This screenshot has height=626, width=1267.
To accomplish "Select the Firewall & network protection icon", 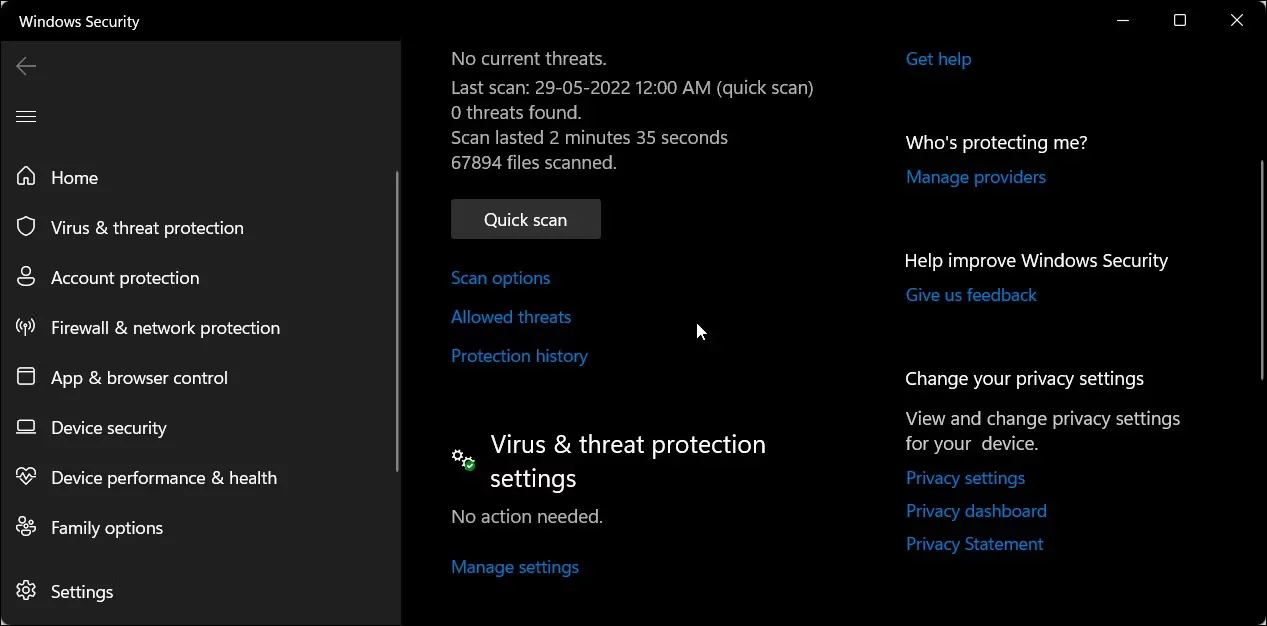I will [26, 327].
